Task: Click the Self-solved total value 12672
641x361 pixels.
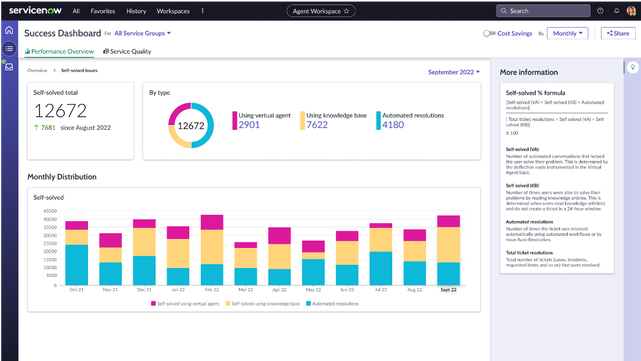Action: tap(61, 111)
